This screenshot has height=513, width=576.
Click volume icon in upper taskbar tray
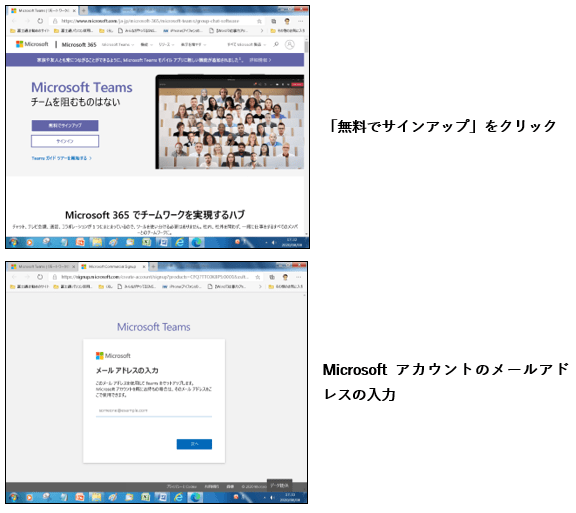point(274,243)
